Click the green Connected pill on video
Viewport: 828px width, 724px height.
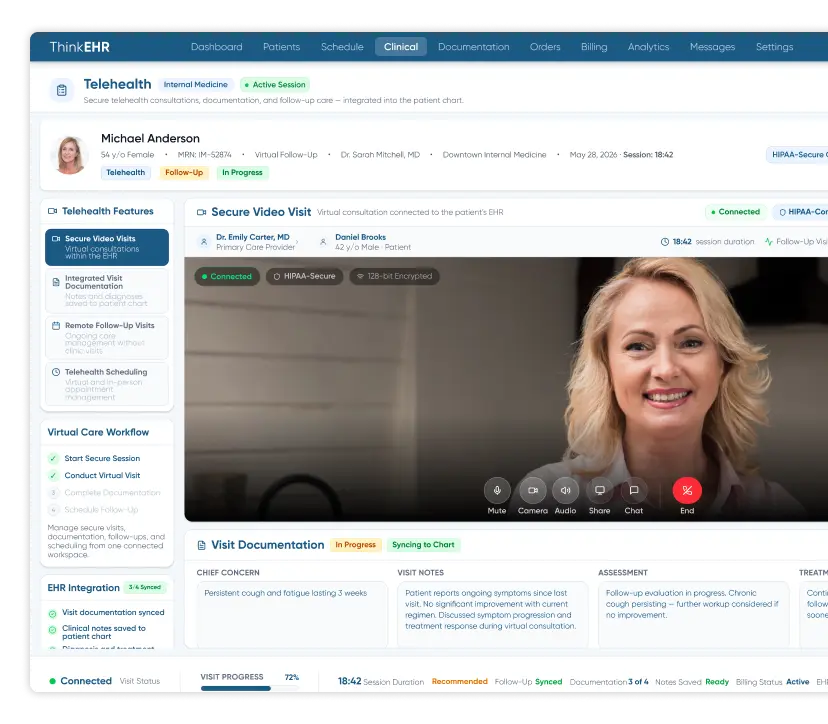(227, 276)
